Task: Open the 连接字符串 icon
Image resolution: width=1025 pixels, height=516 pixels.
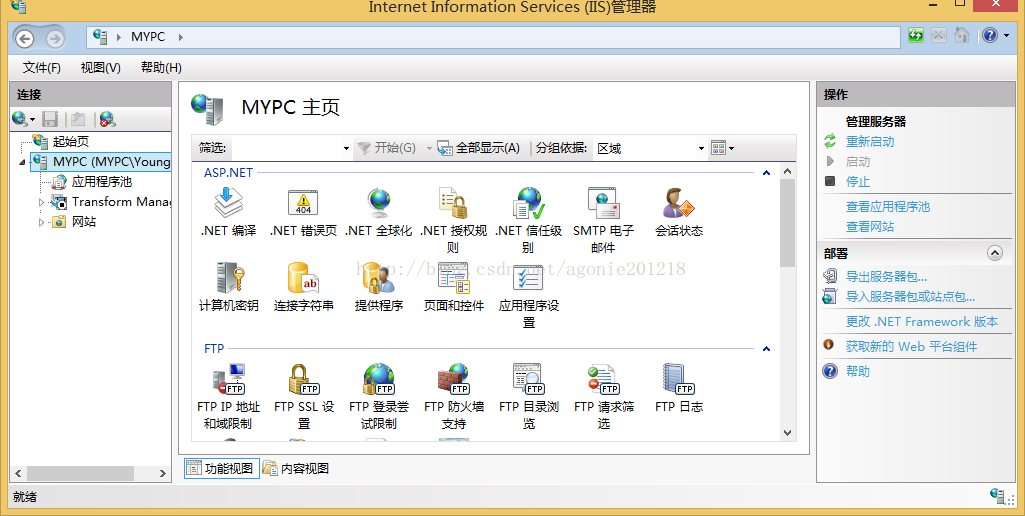Action: (x=303, y=277)
